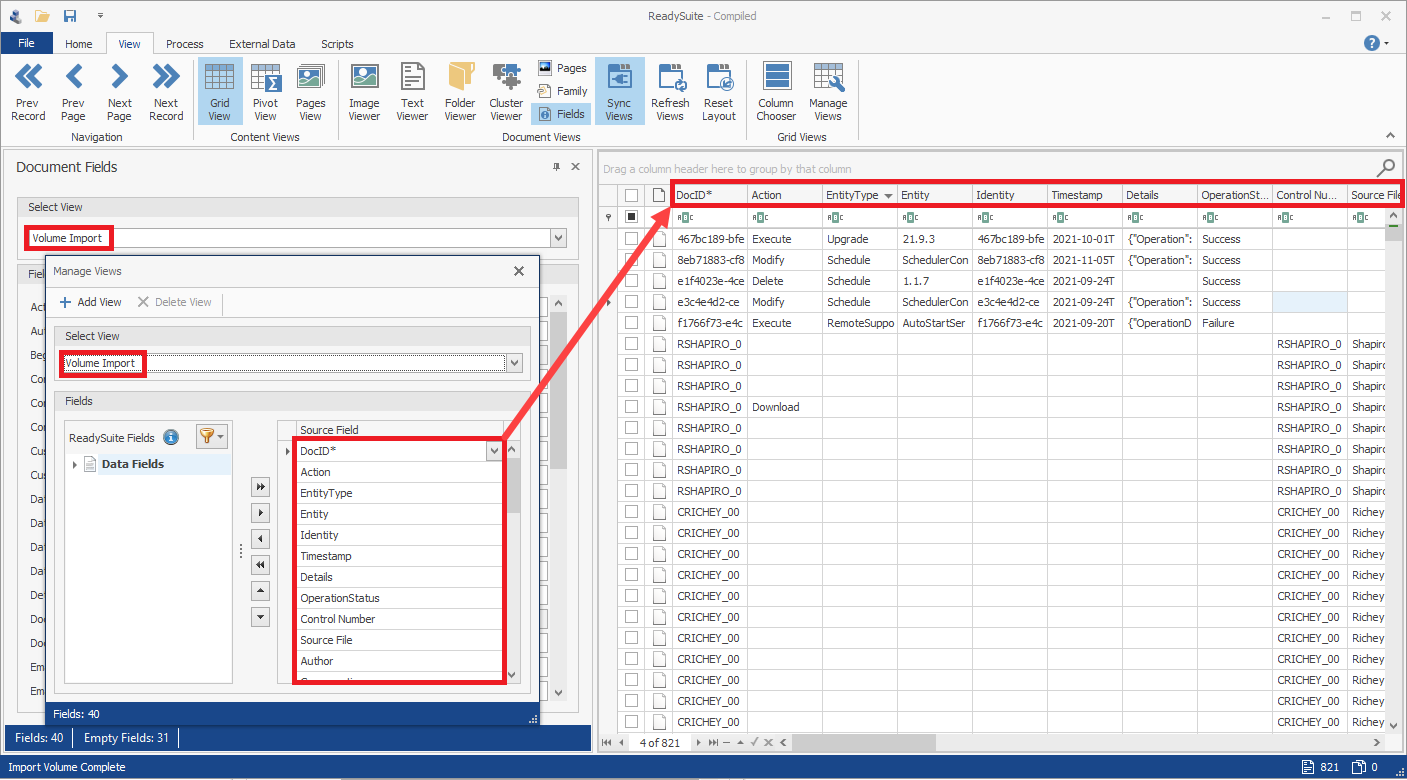Move selected field right with single arrow
Image resolution: width=1407 pixels, height=780 pixels.
click(x=260, y=513)
